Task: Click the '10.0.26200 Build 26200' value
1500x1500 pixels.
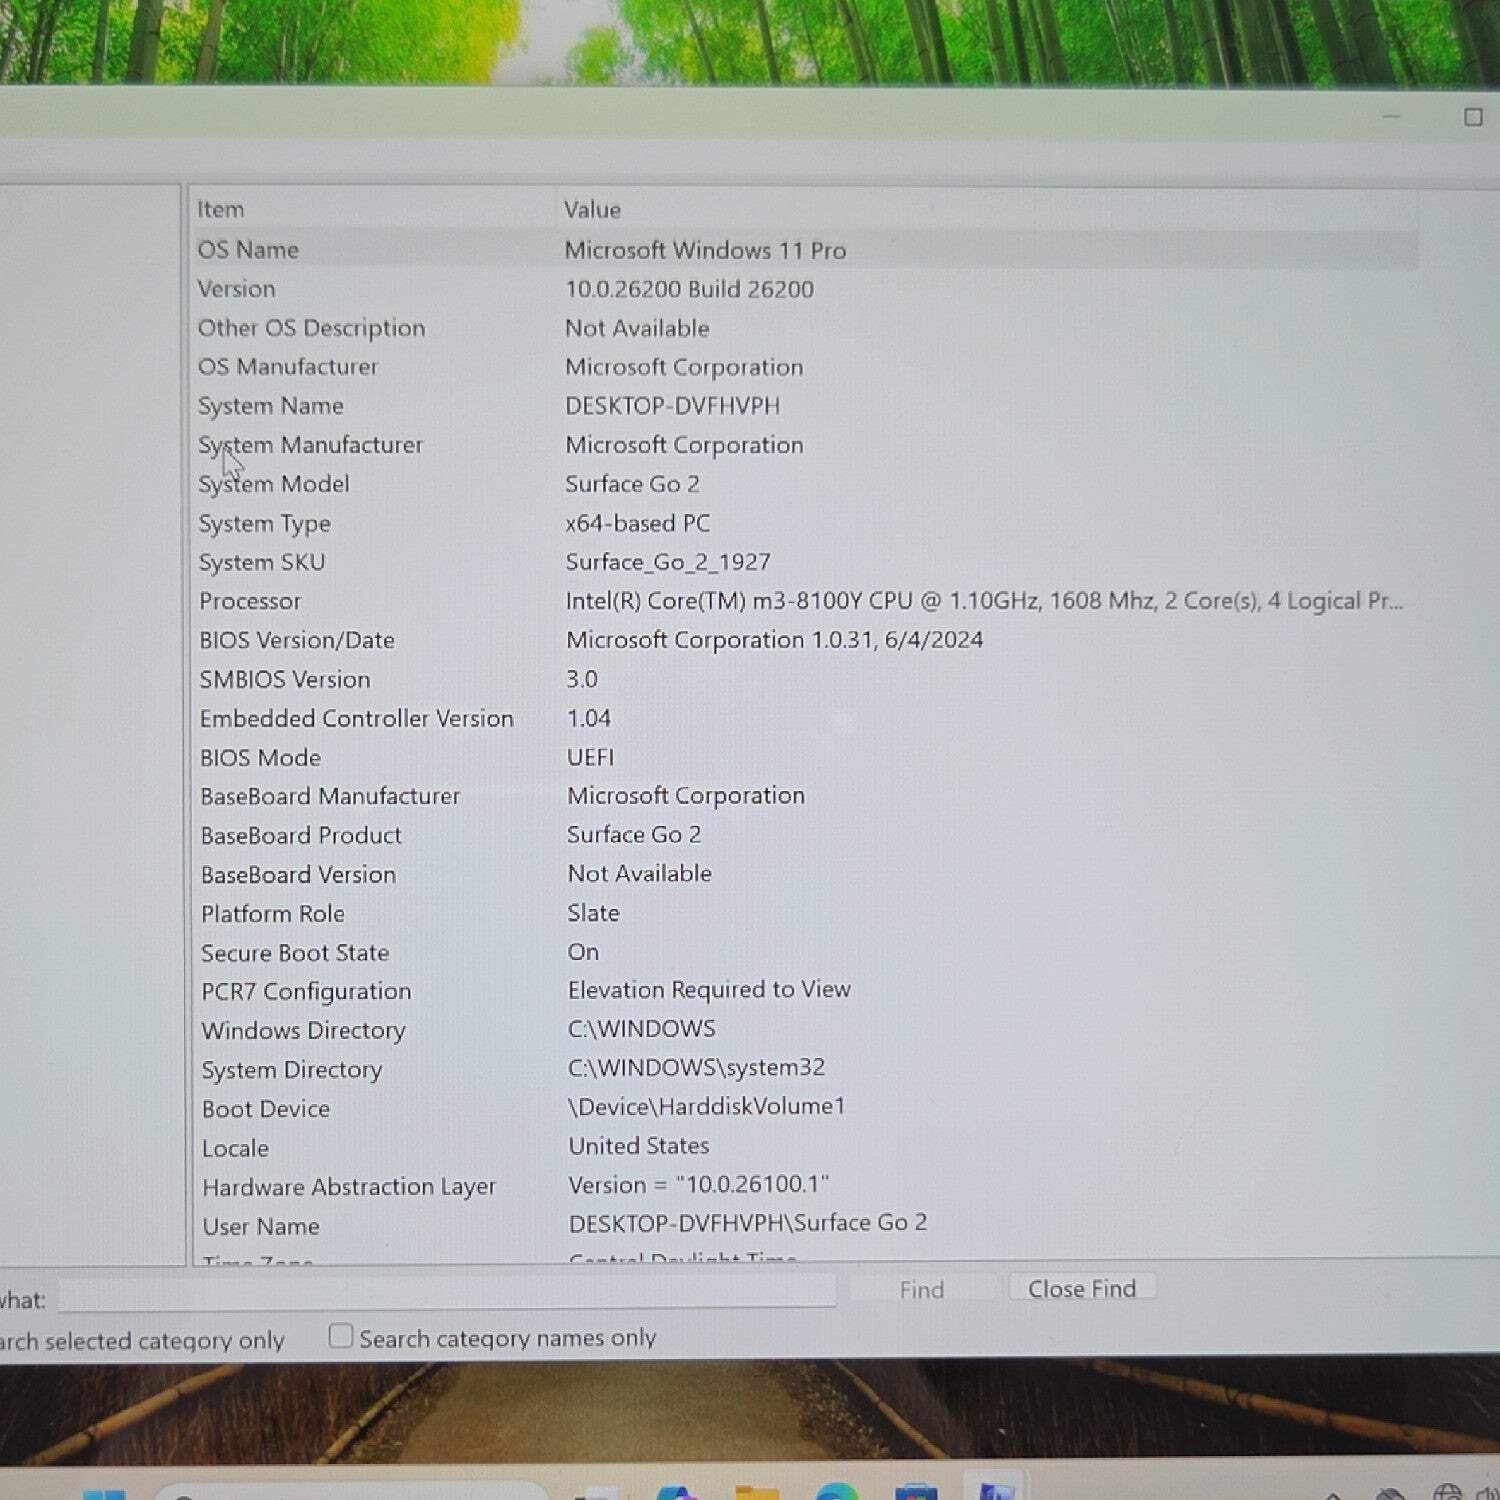Action: click(689, 289)
